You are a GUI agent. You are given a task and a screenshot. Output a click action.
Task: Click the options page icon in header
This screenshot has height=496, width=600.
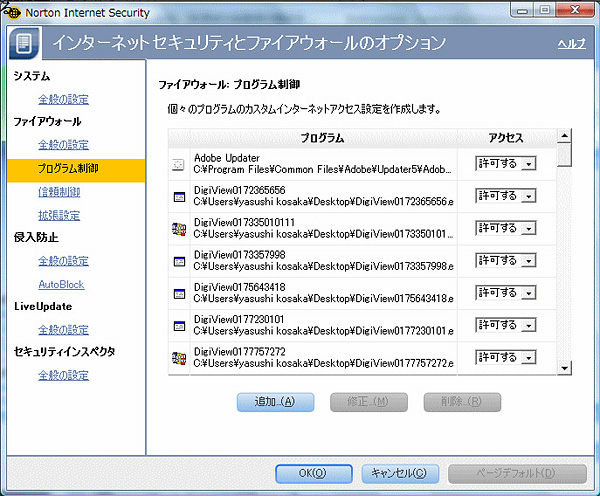[24, 43]
